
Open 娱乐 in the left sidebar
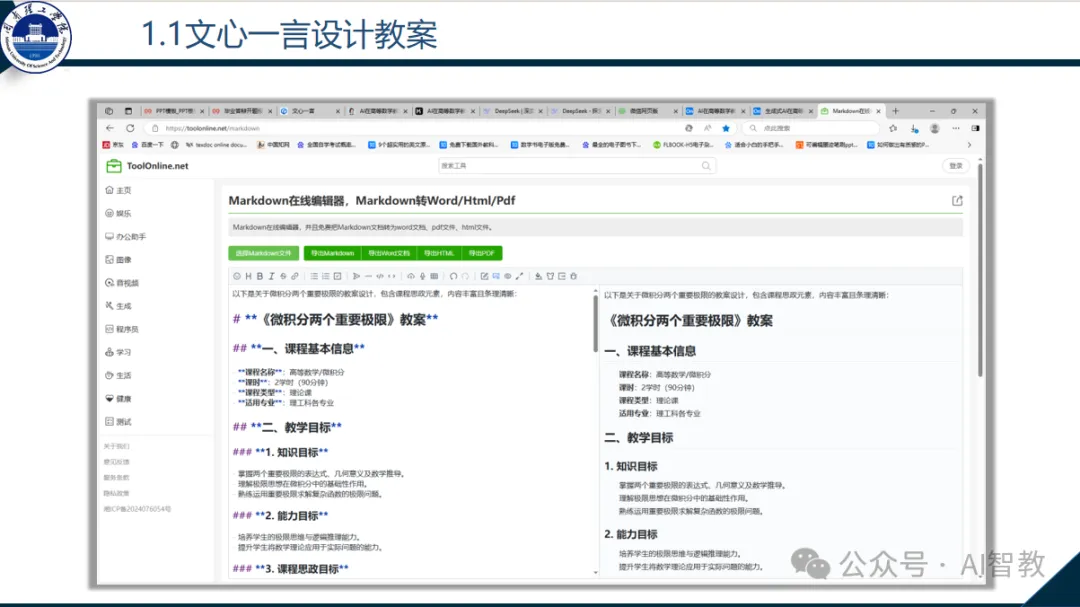pos(118,214)
